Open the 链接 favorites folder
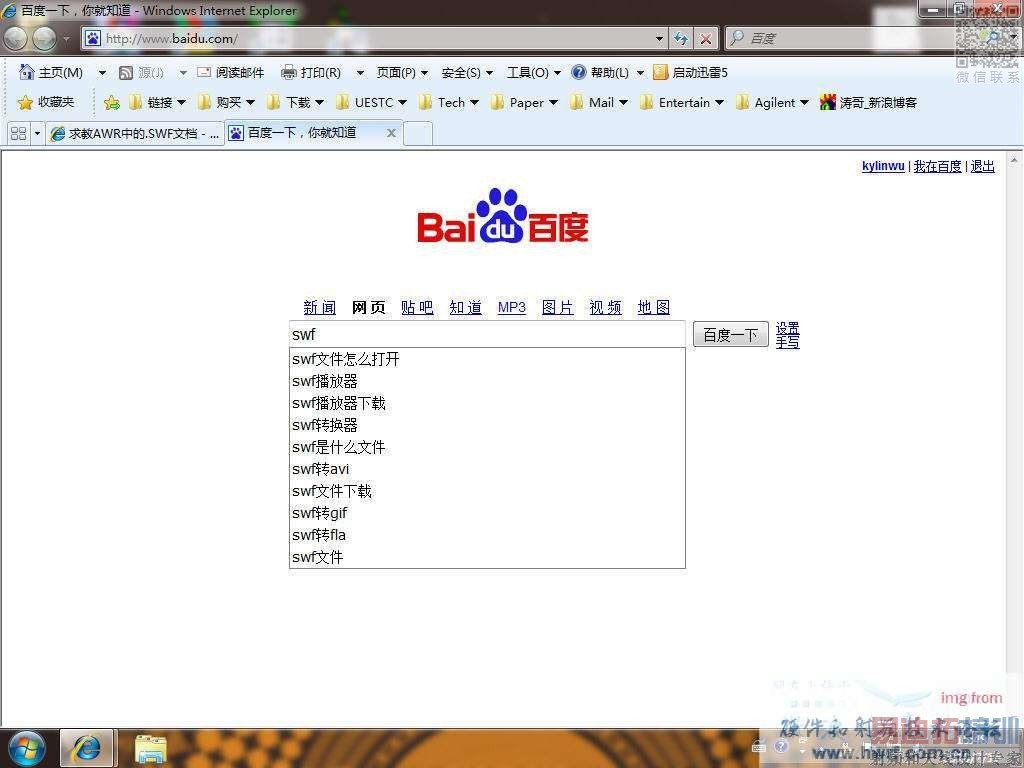Image resolution: width=1024 pixels, height=768 pixels. [157, 103]
